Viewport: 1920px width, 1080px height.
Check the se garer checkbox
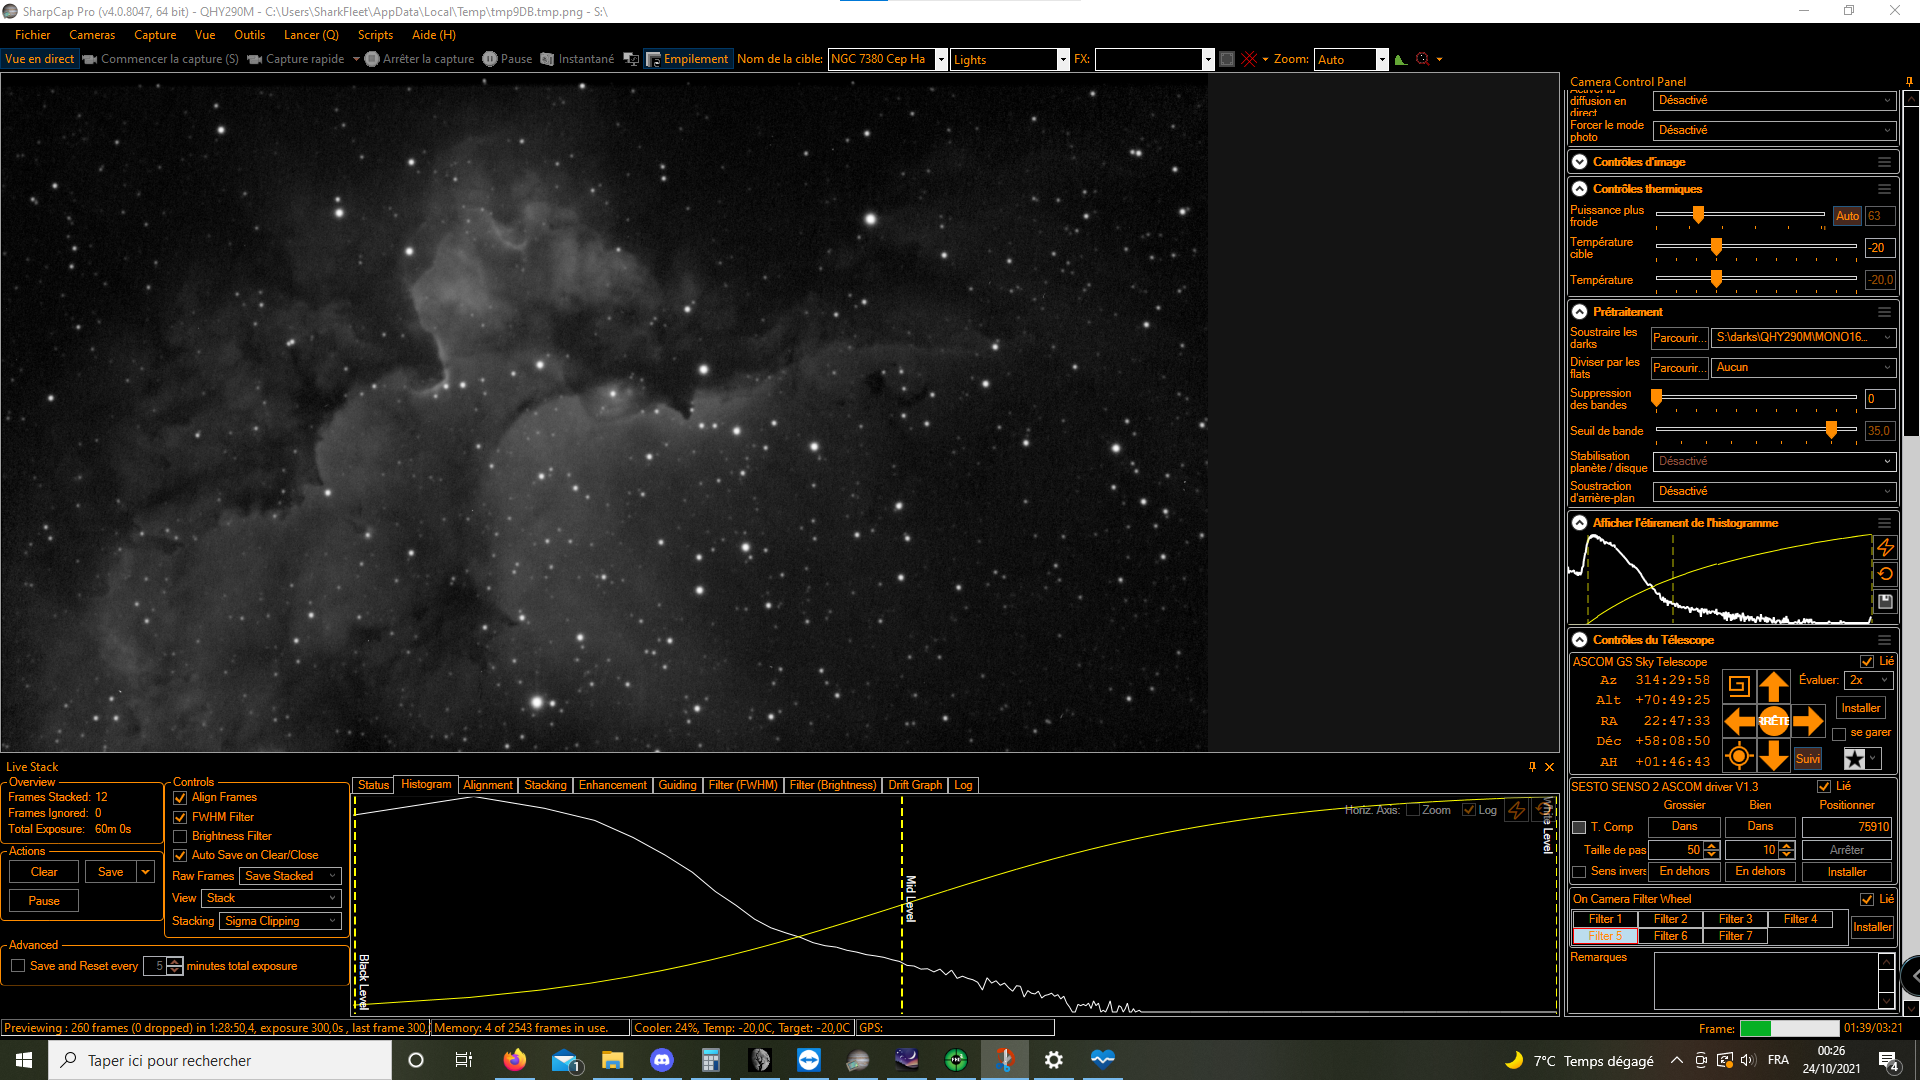point(1839,734)
